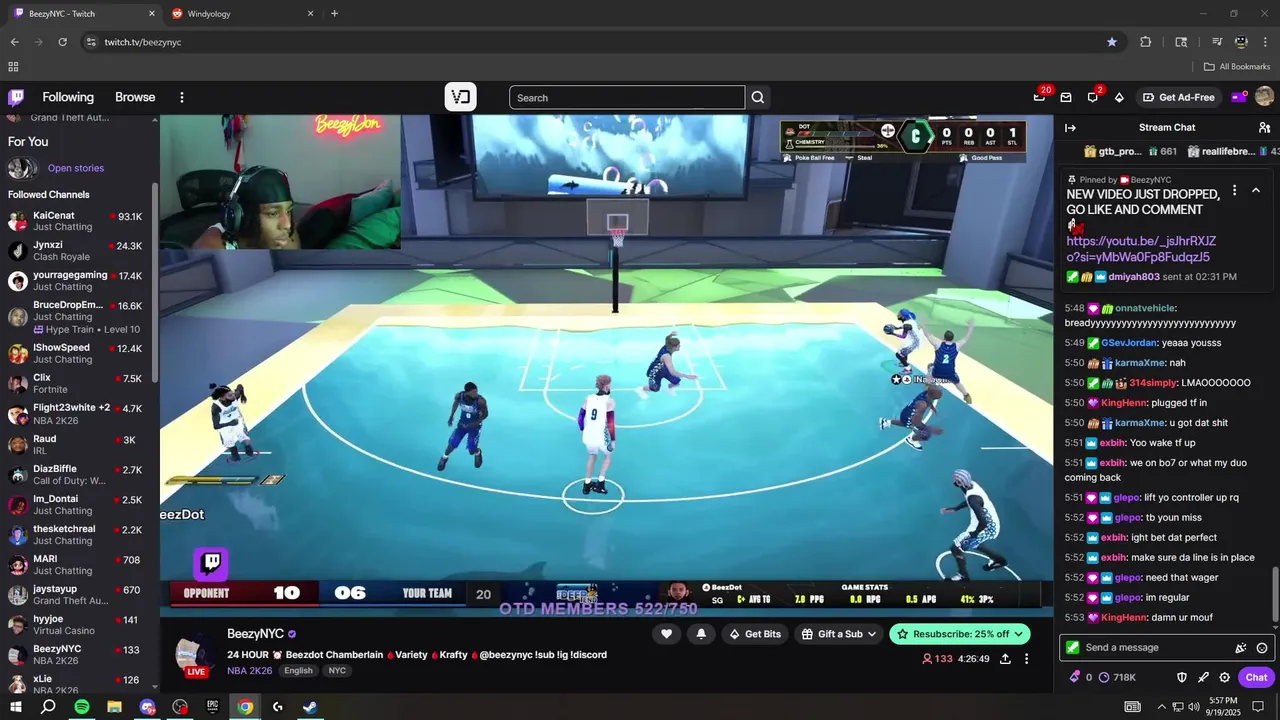Open the BeezyNYC channel name link
The height and width of the screenshot is (720, 1280).
pos(255,634)
